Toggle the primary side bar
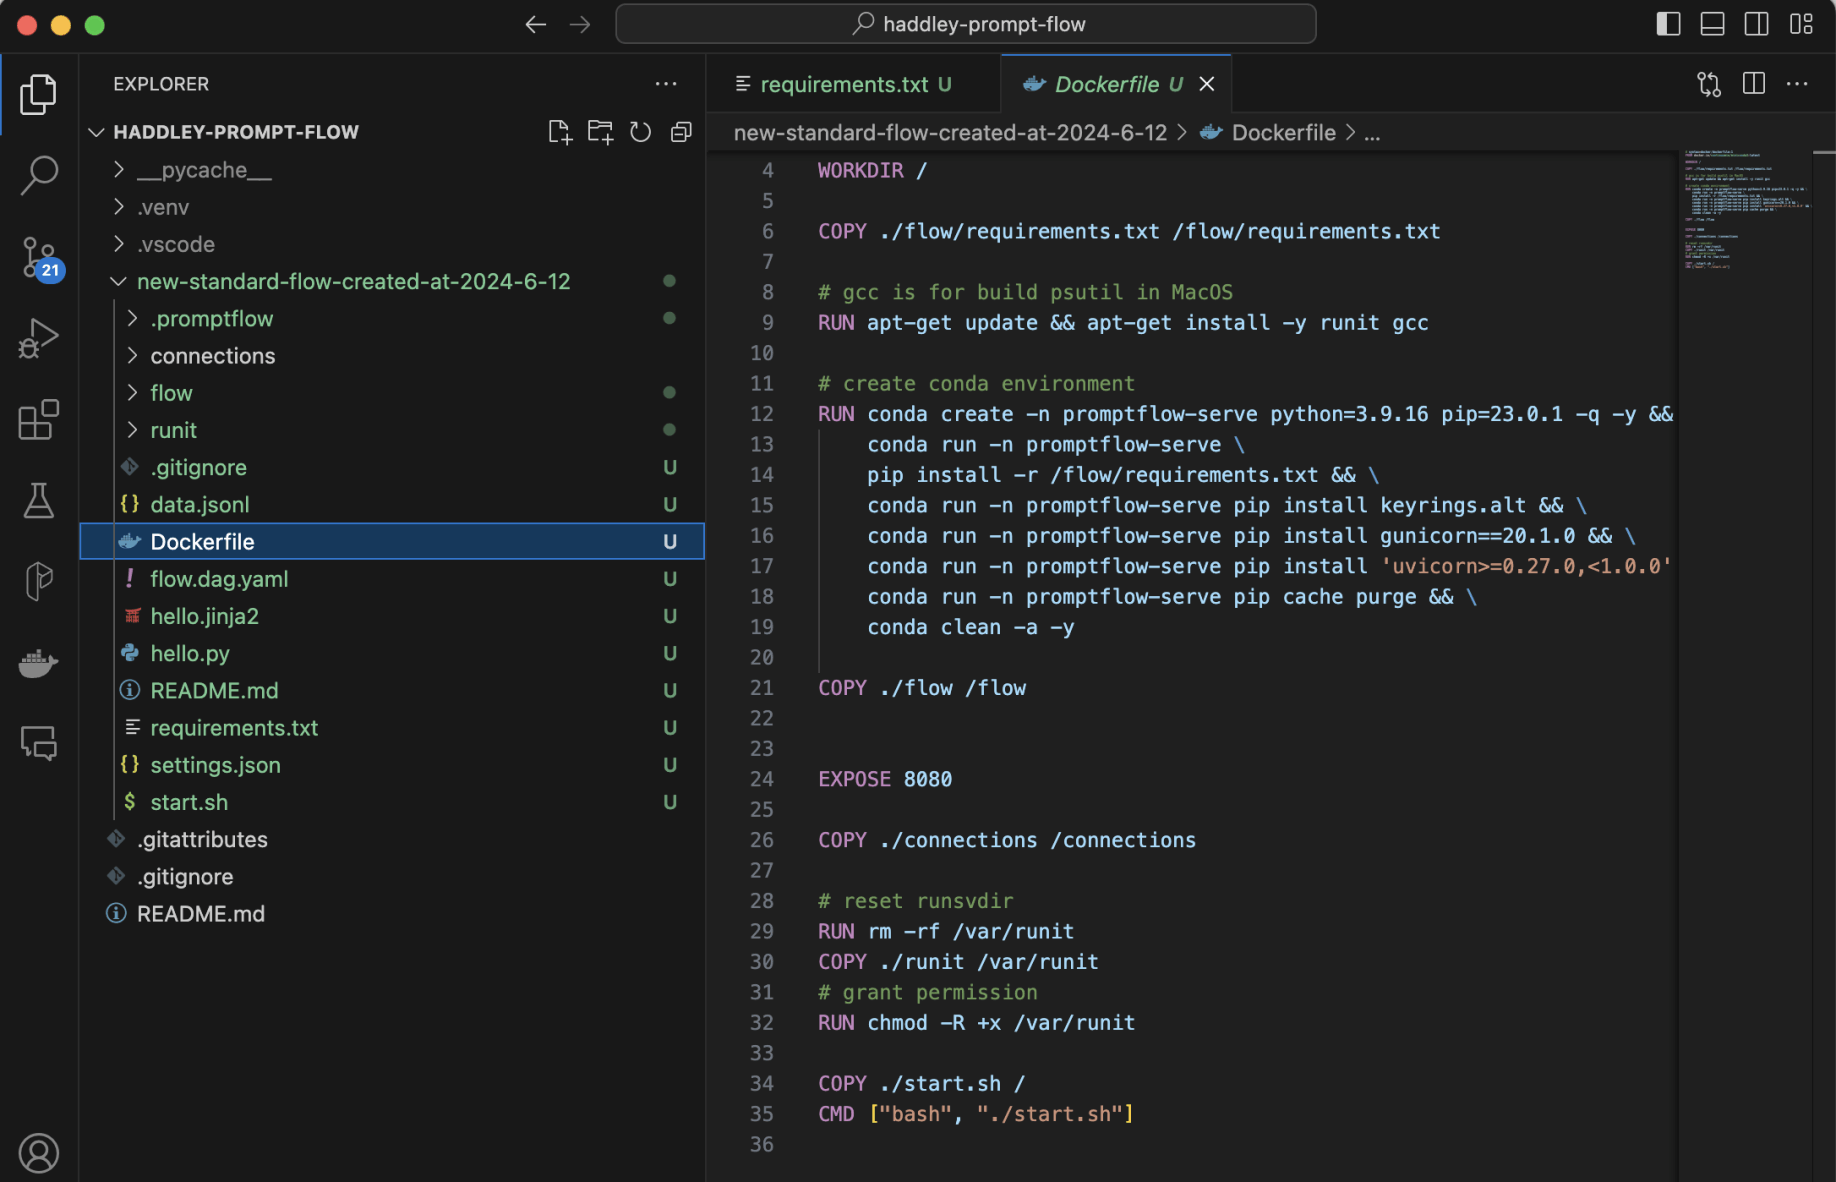 (x=1668, y=24)
